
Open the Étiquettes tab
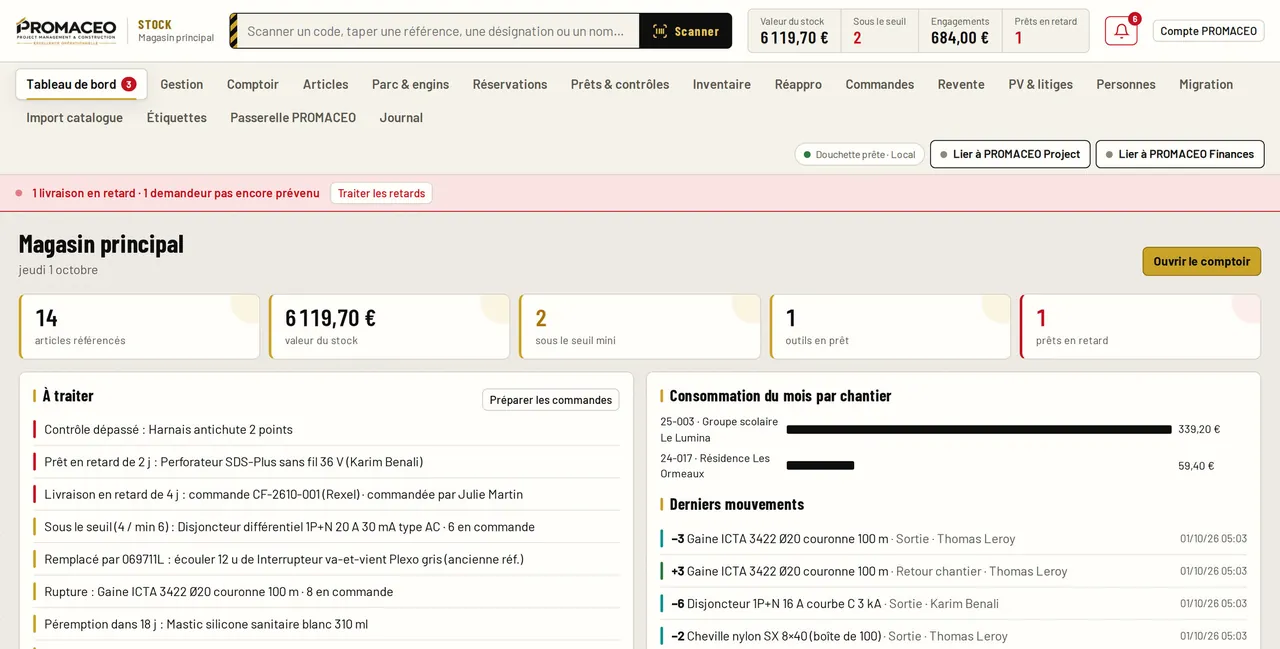pos(177,117)
